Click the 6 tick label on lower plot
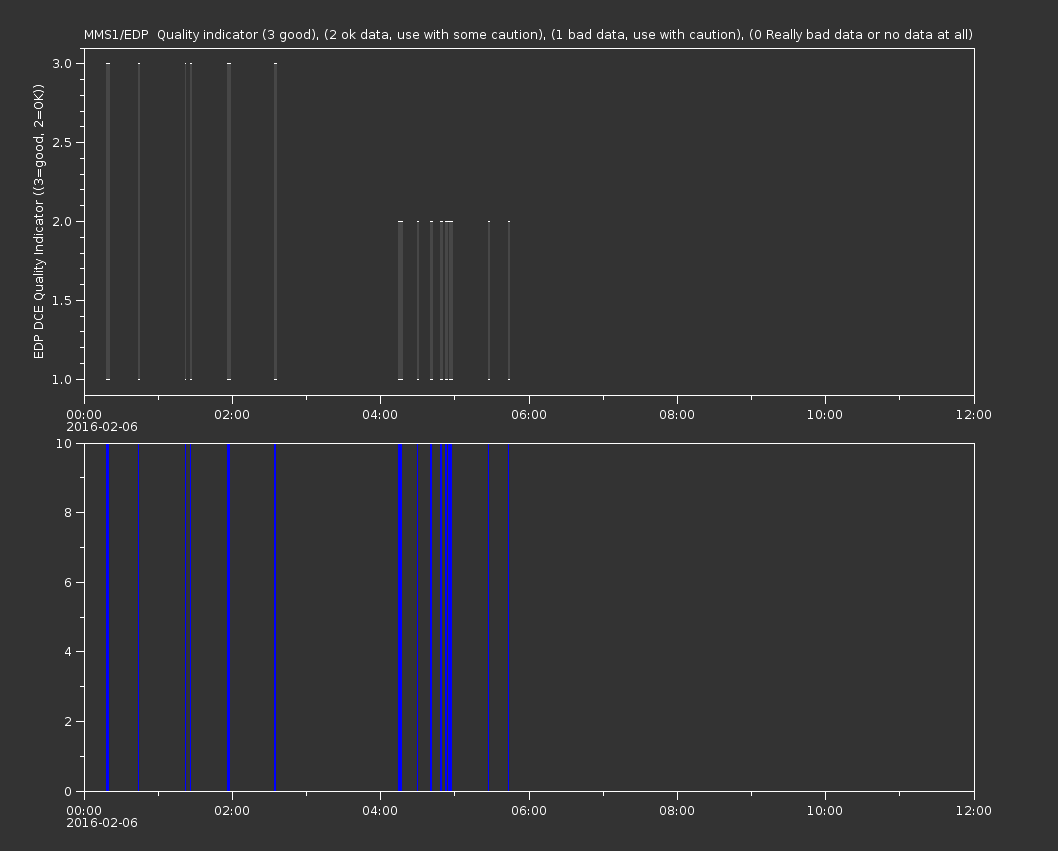 pos(68,582)
